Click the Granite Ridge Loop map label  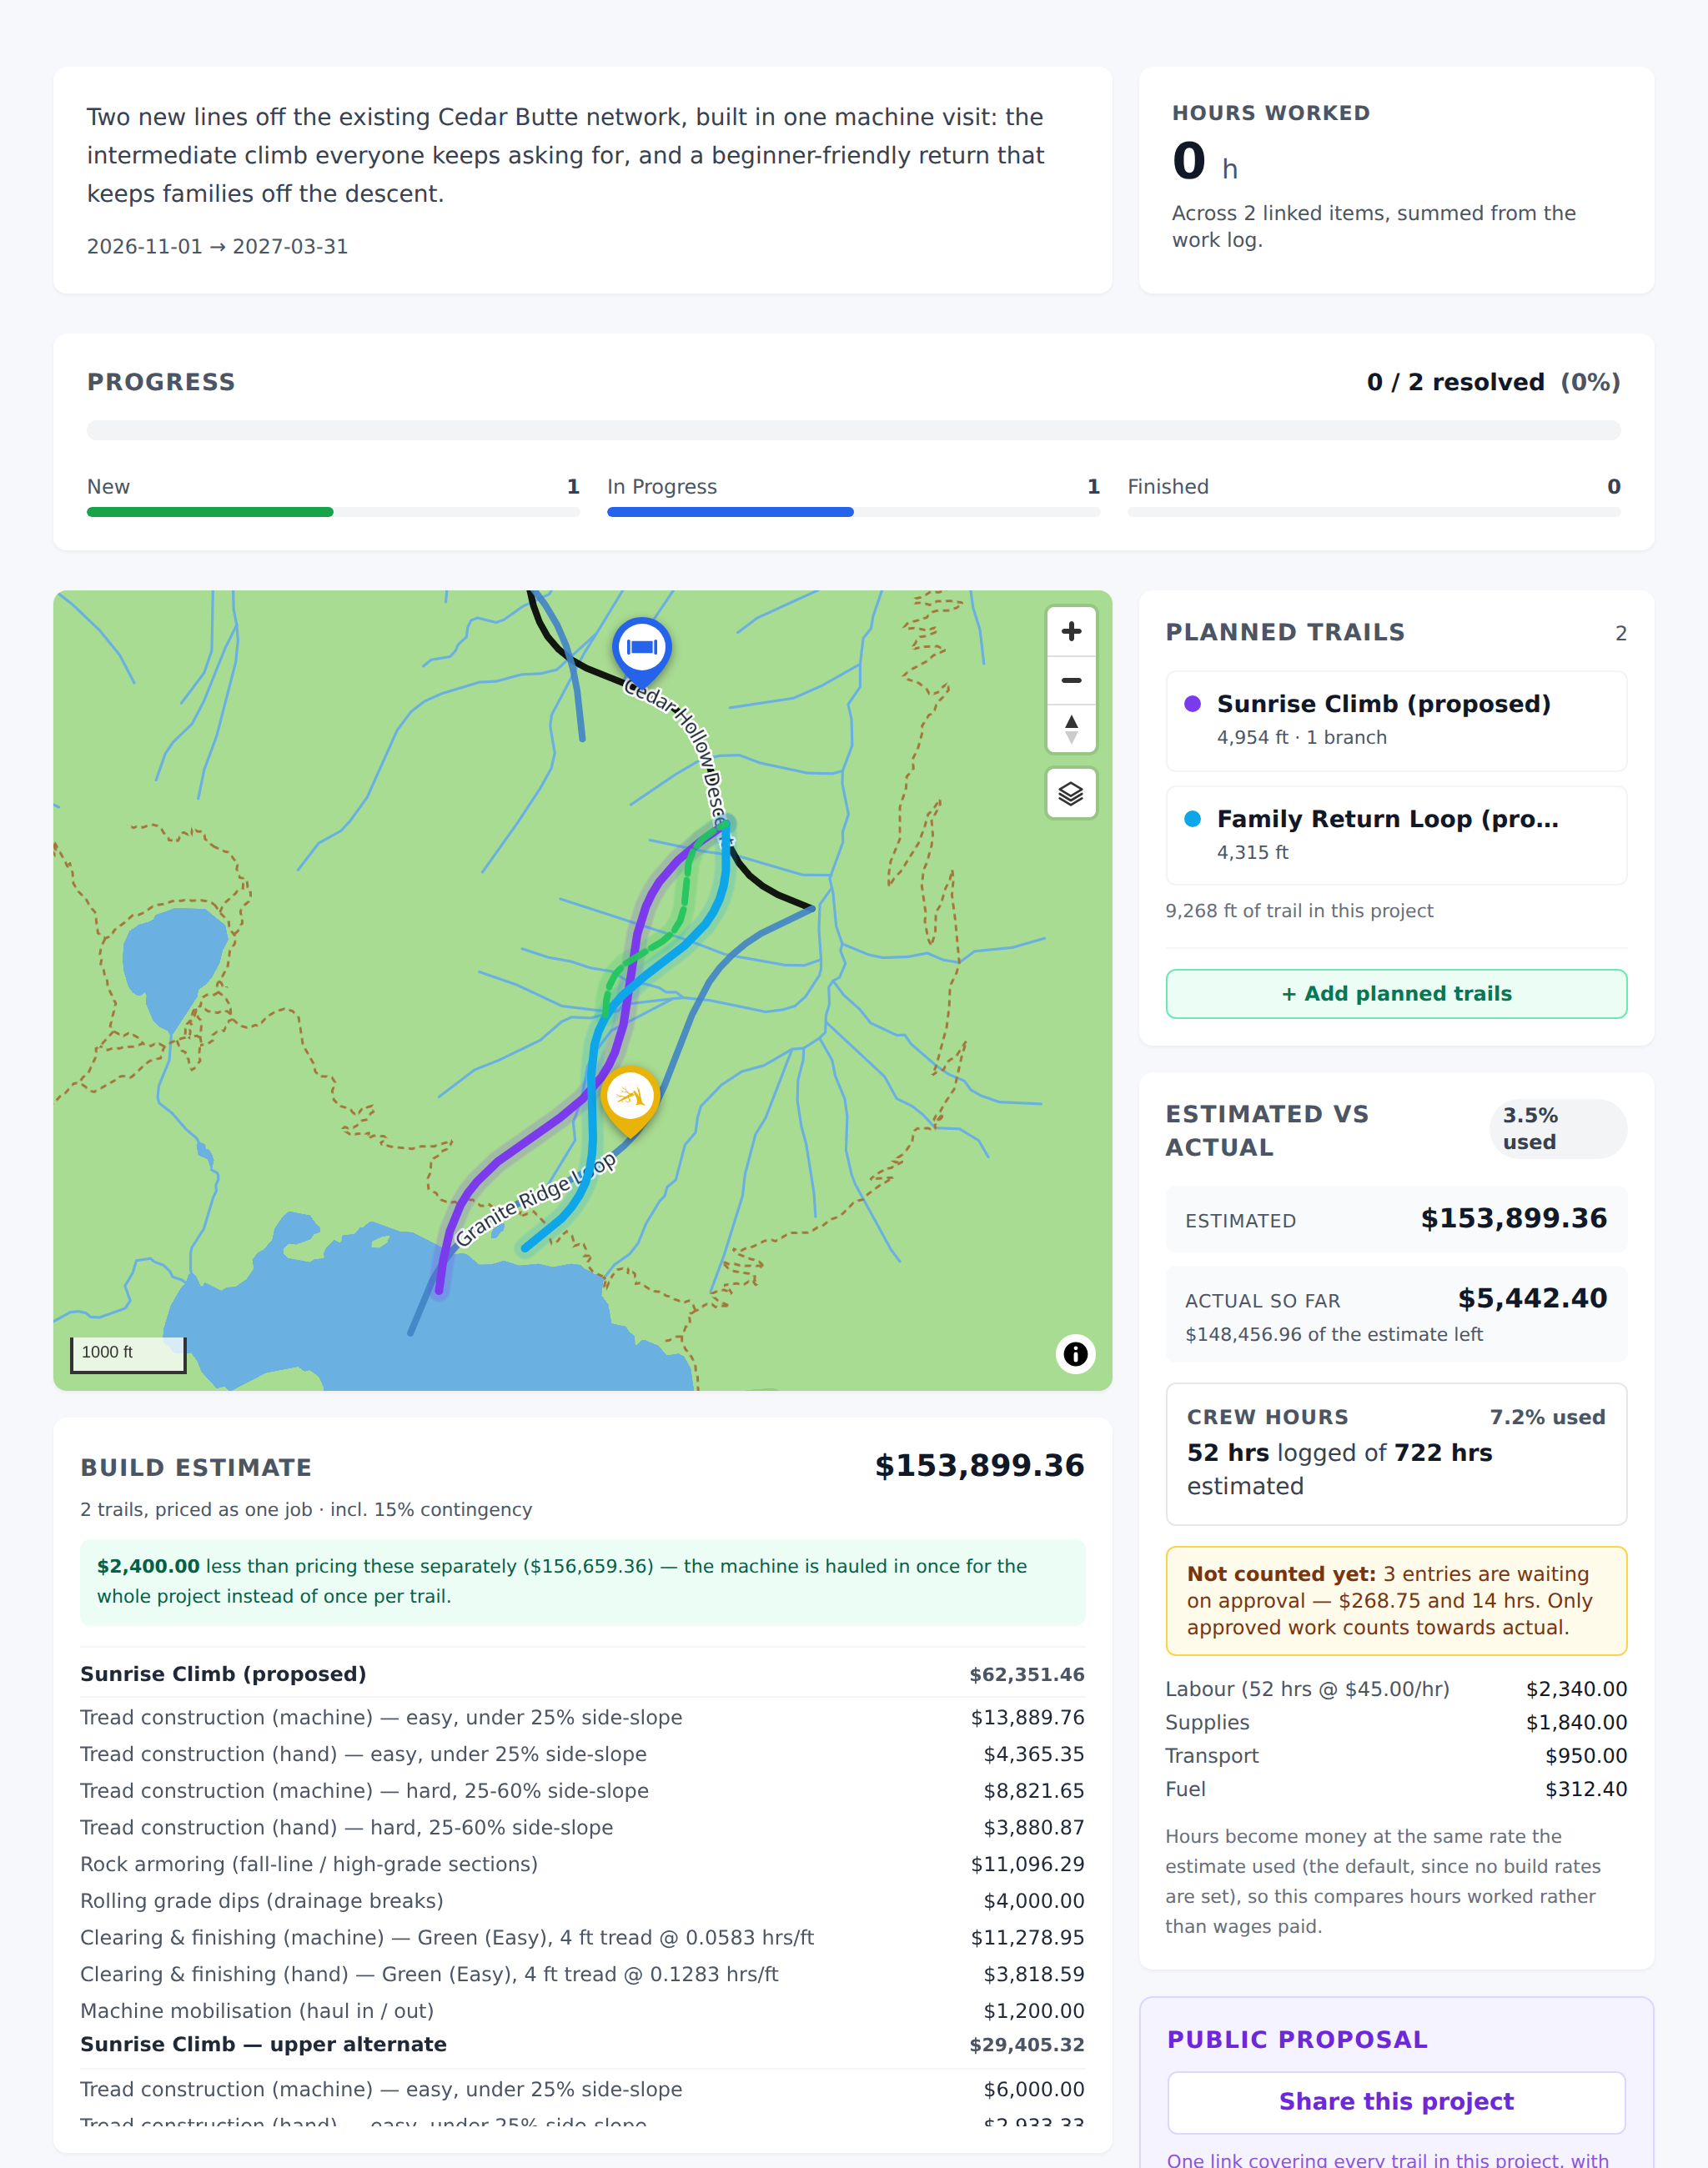(x=535, y=1200)
